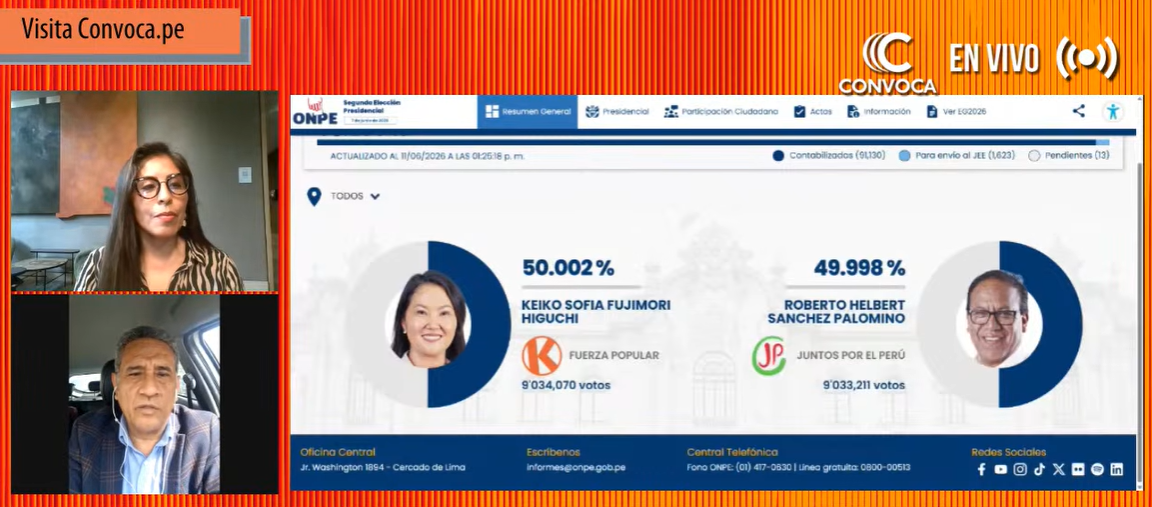
Task: Open the Ver EG2026 tab
Action: click(956, 112)
